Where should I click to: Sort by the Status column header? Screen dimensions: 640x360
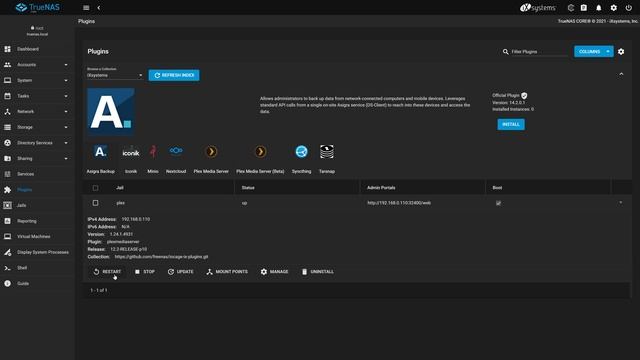pyautogui.click(x=248, y=188)
